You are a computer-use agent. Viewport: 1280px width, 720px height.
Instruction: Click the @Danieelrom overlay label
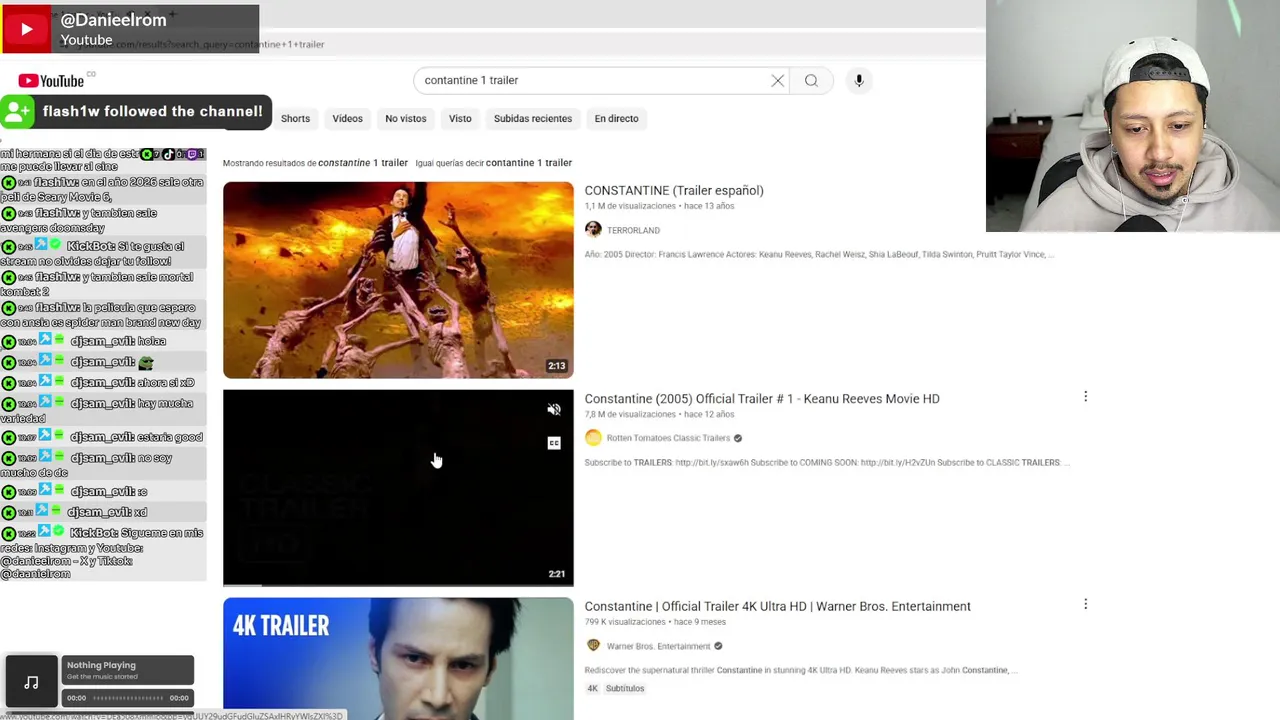point(113,20)
